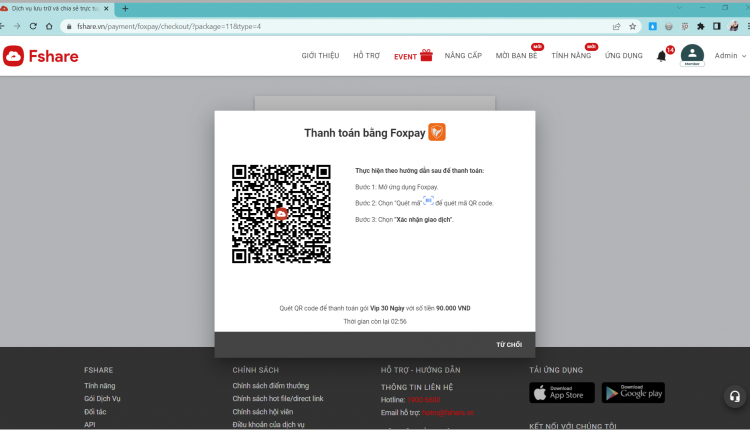Click the blue download extension icon
This screenshot has height=430, width=750.
point(652,26)
